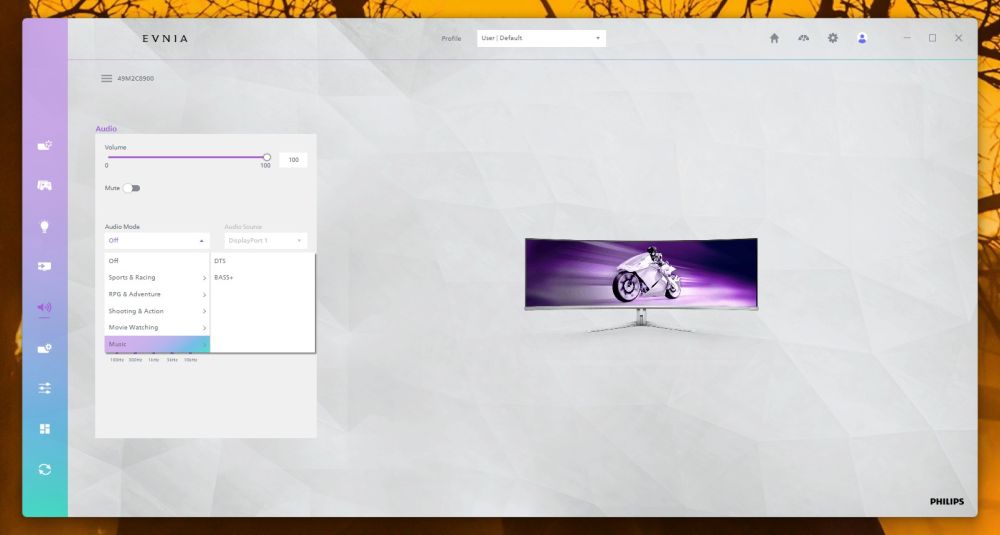
Task: Open the sliders adjustment section in the sidebar
Action: pos(44,388)
